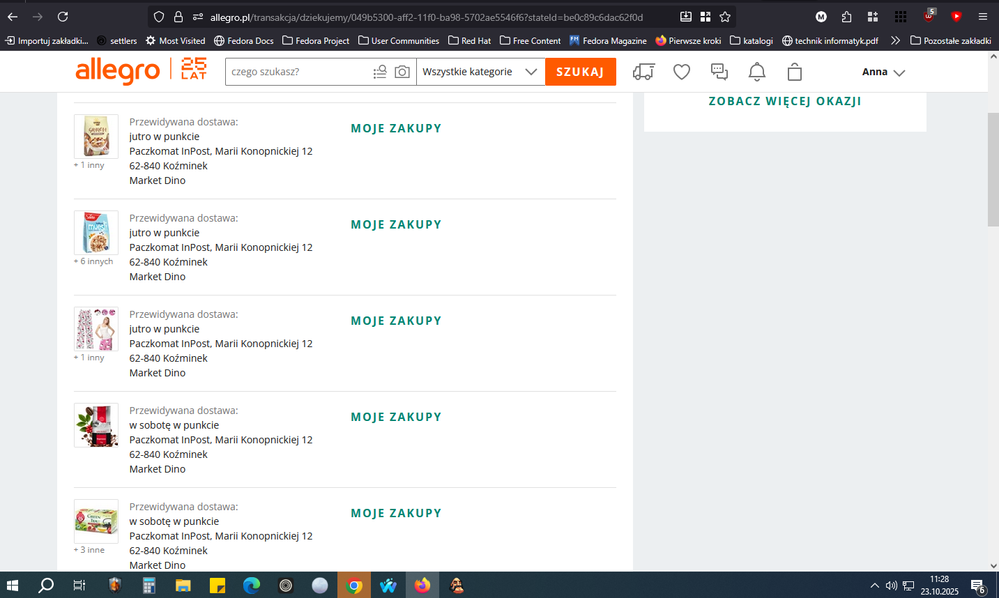Open the delivery truck icon in Allegro header
Image resolution: width=999 pixels, height=598 pixels.
tap(644, 72)
